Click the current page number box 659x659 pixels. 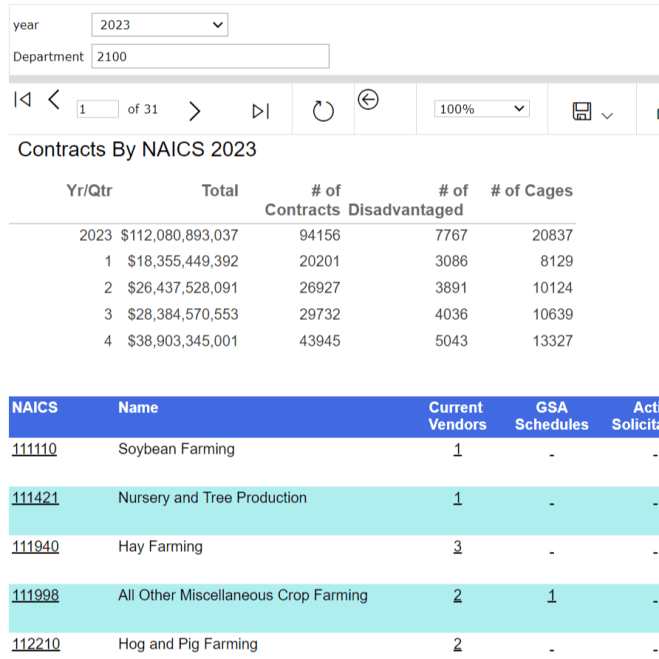98,109
